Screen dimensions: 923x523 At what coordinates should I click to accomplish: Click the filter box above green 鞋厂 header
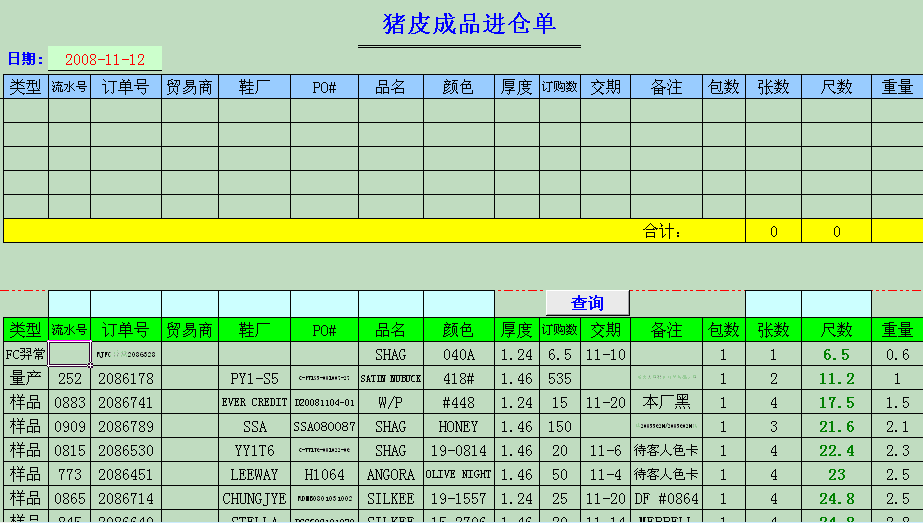point(254,303)
